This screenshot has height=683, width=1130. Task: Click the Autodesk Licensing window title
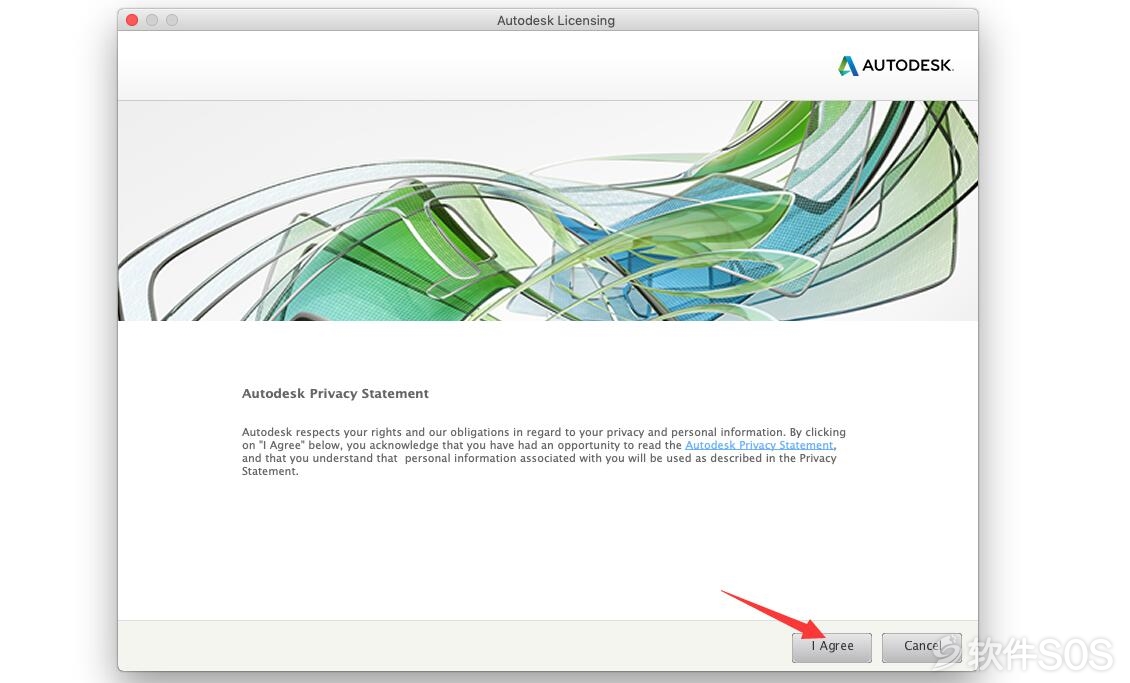coord(556,21)
